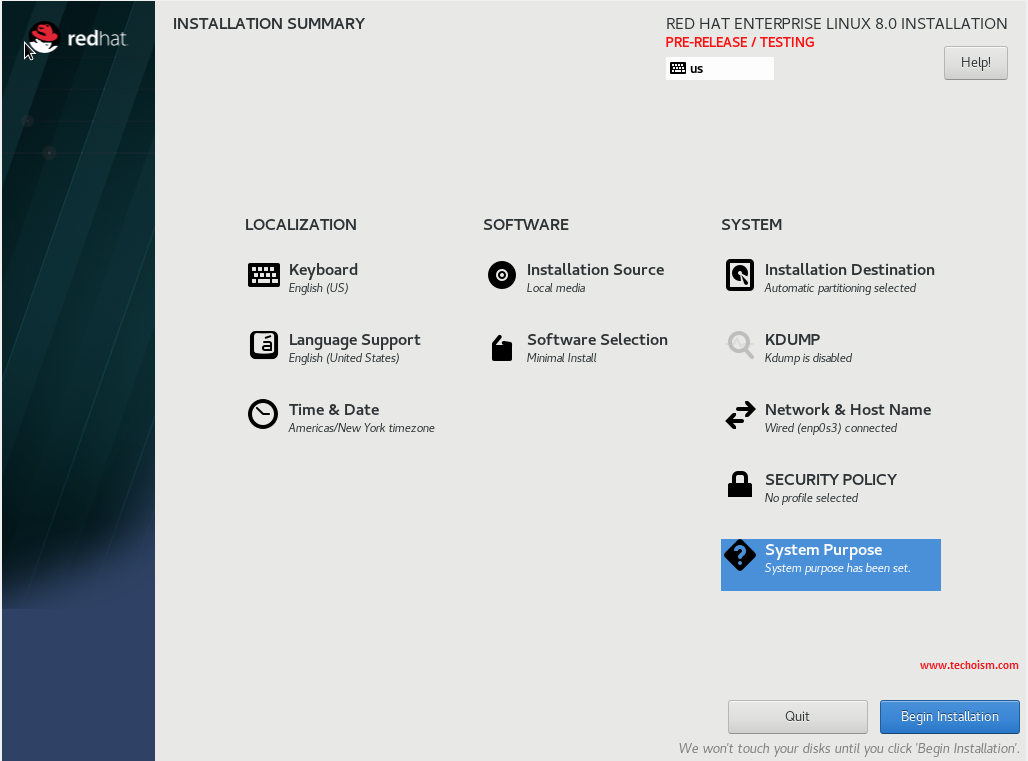Click the Quit button

click(797, 716)
